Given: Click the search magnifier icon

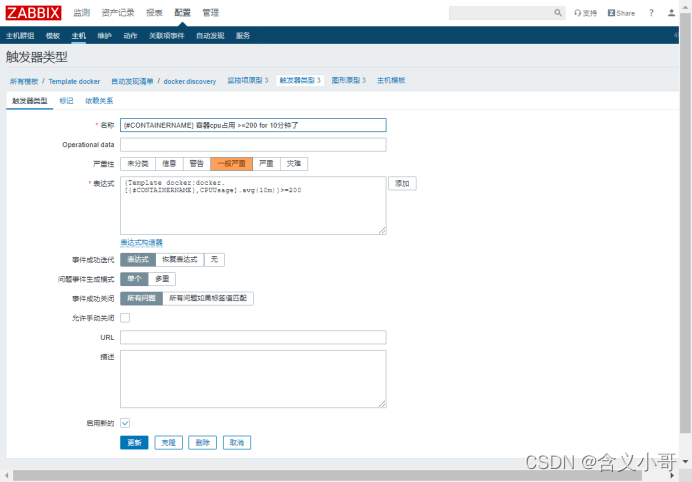Looking at the screenshot, I should pyautogui.click(x=558, y=13).
